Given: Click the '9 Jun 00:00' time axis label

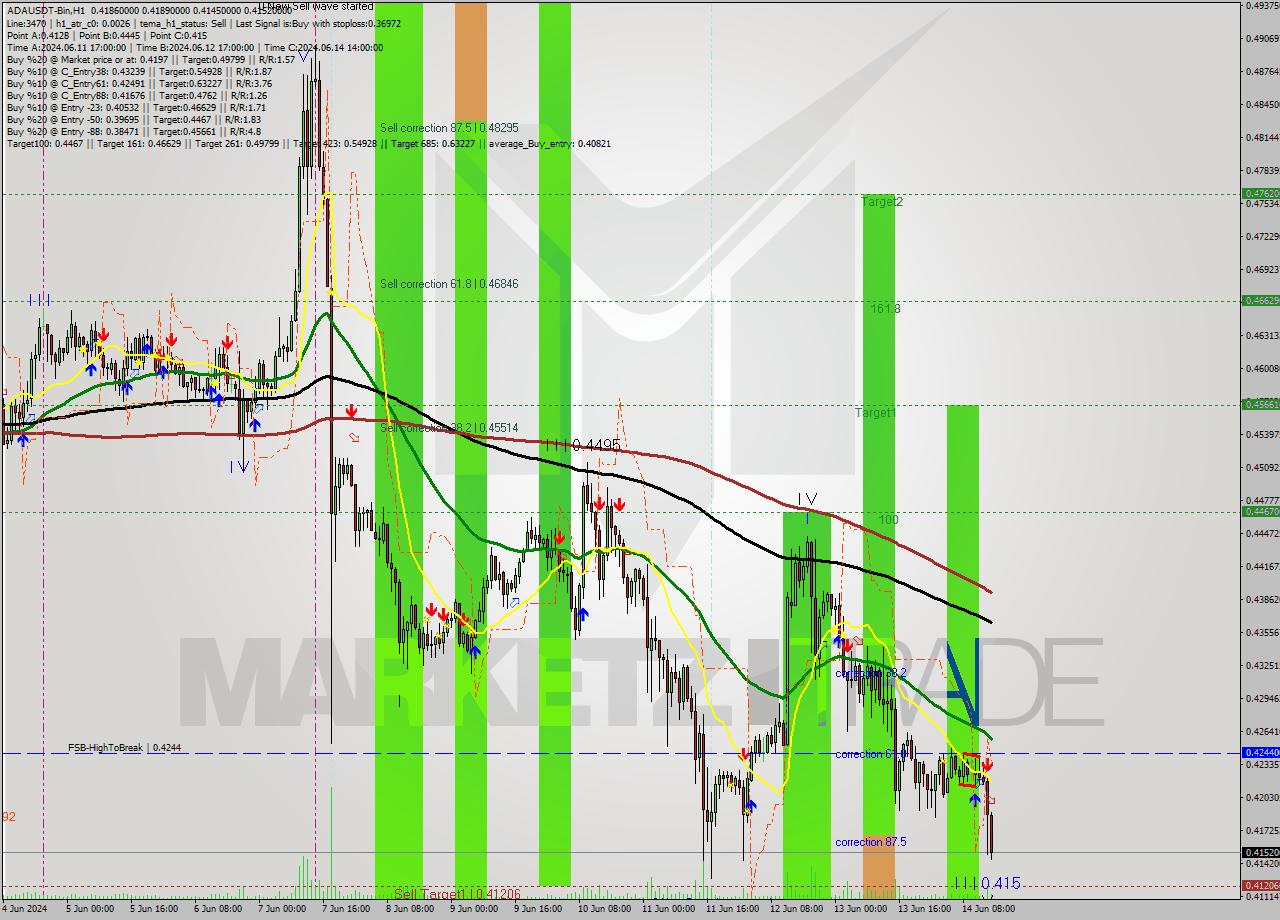Looking at the screenshot, I should (473, 909).
